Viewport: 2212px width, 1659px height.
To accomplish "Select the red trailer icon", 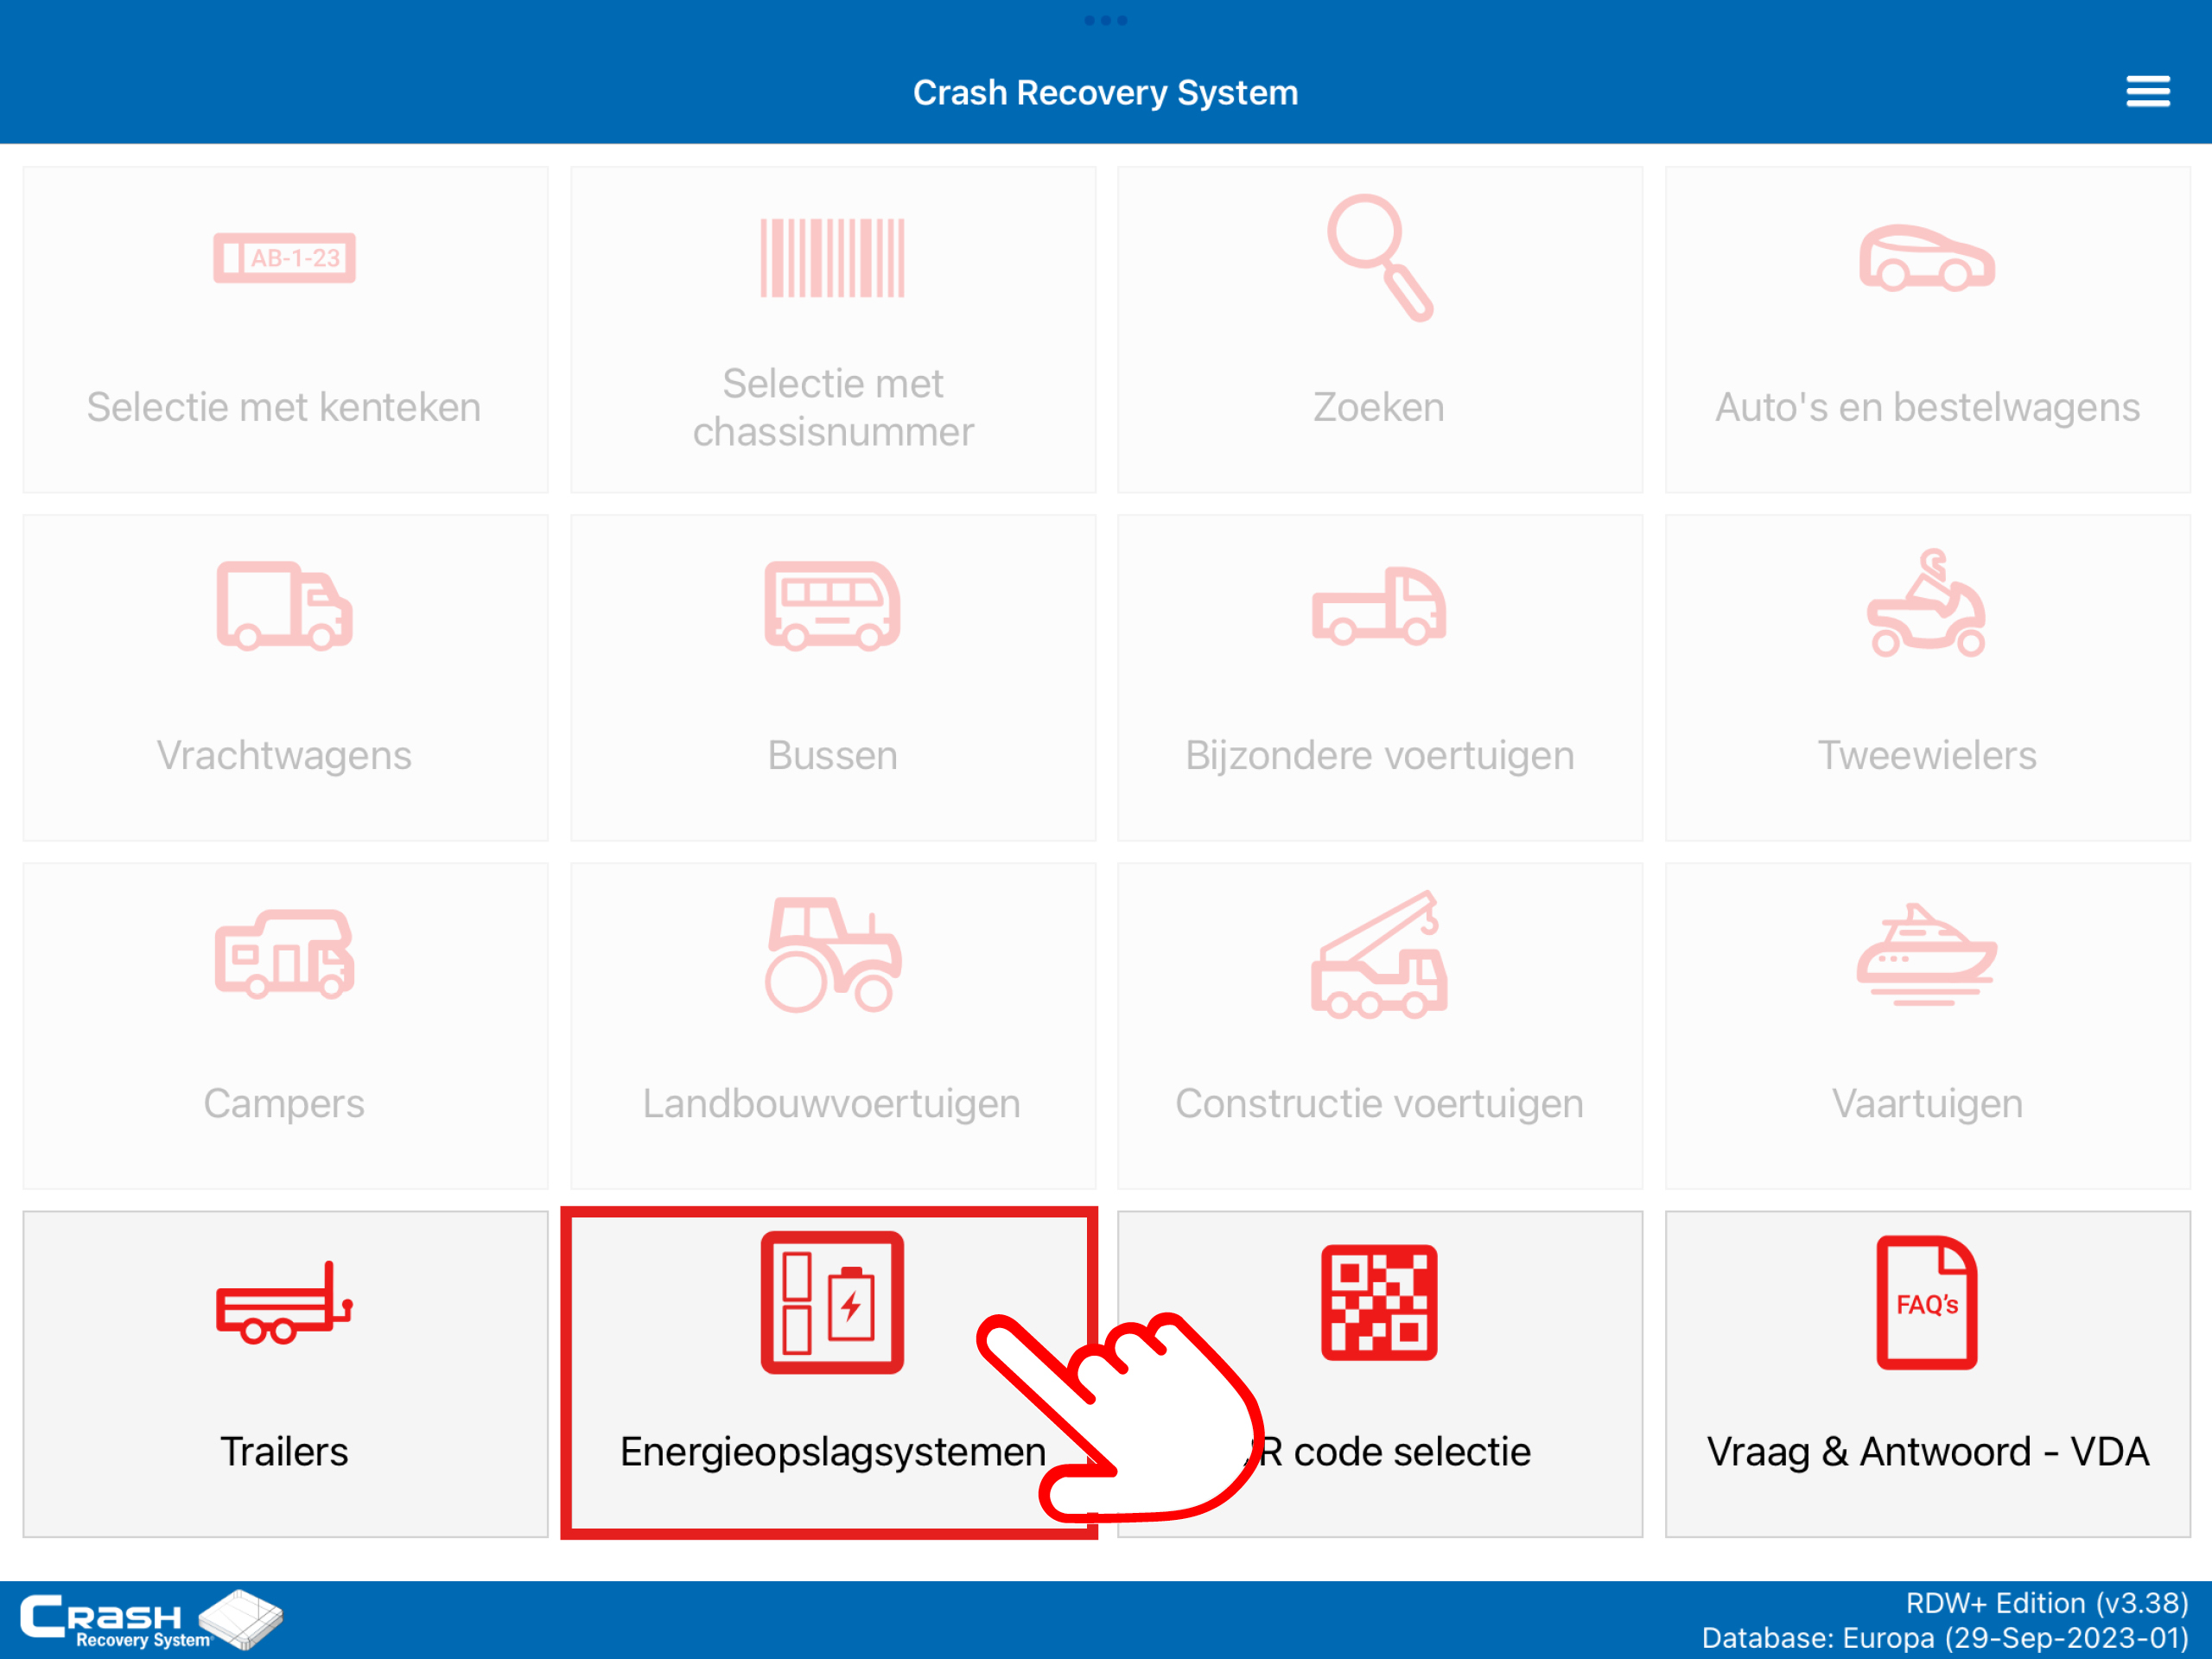I will (284, 1302).
